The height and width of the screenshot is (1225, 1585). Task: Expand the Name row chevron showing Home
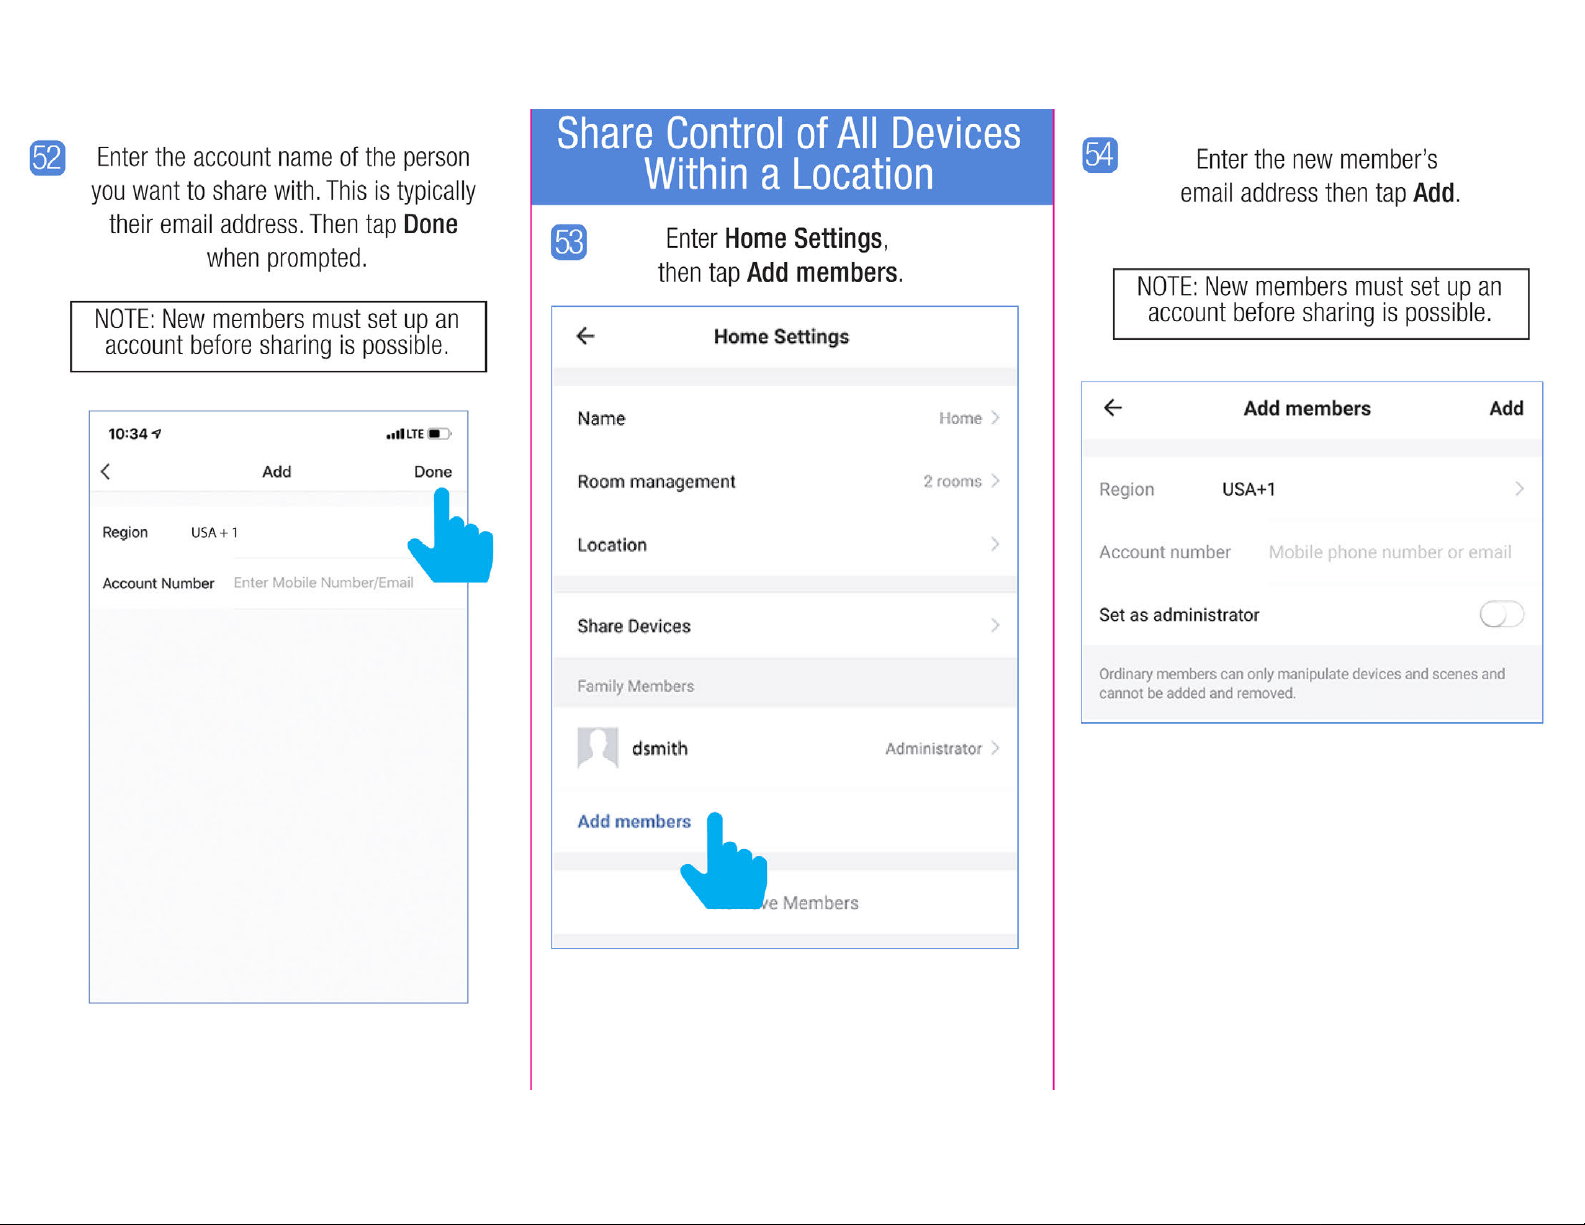[995, 418]
